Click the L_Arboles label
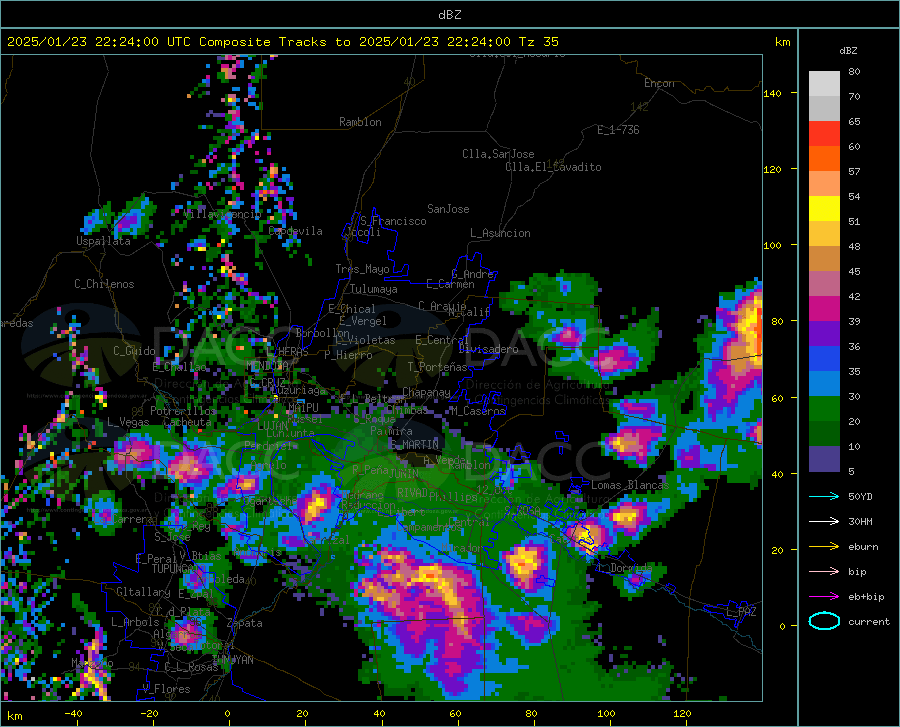The height and width of the screenshot is (727, 900). [135, 621]
